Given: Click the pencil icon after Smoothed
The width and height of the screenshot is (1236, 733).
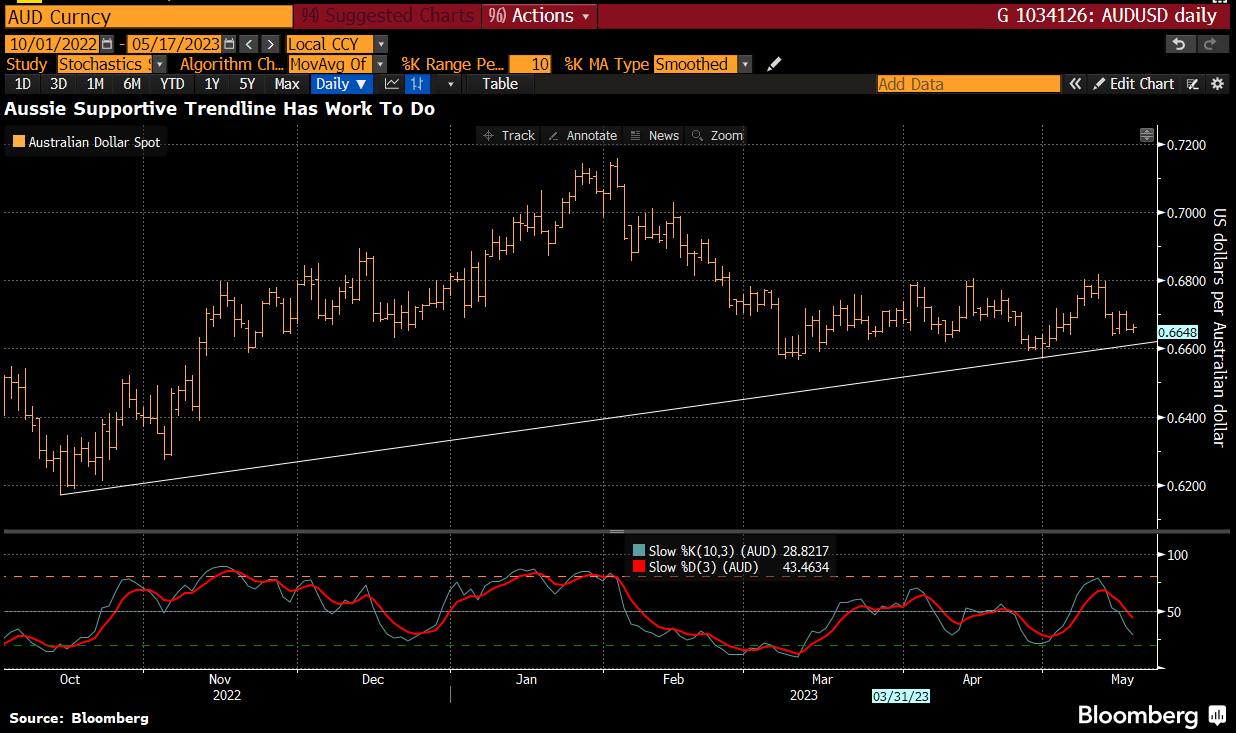Looking at the screenshot, I should [774, 64].
